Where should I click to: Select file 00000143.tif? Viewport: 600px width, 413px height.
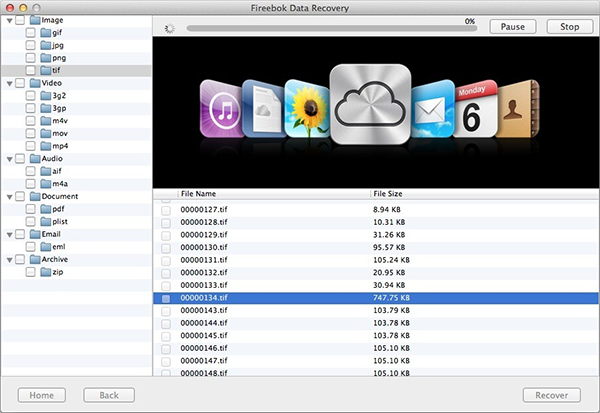[376, 310]
